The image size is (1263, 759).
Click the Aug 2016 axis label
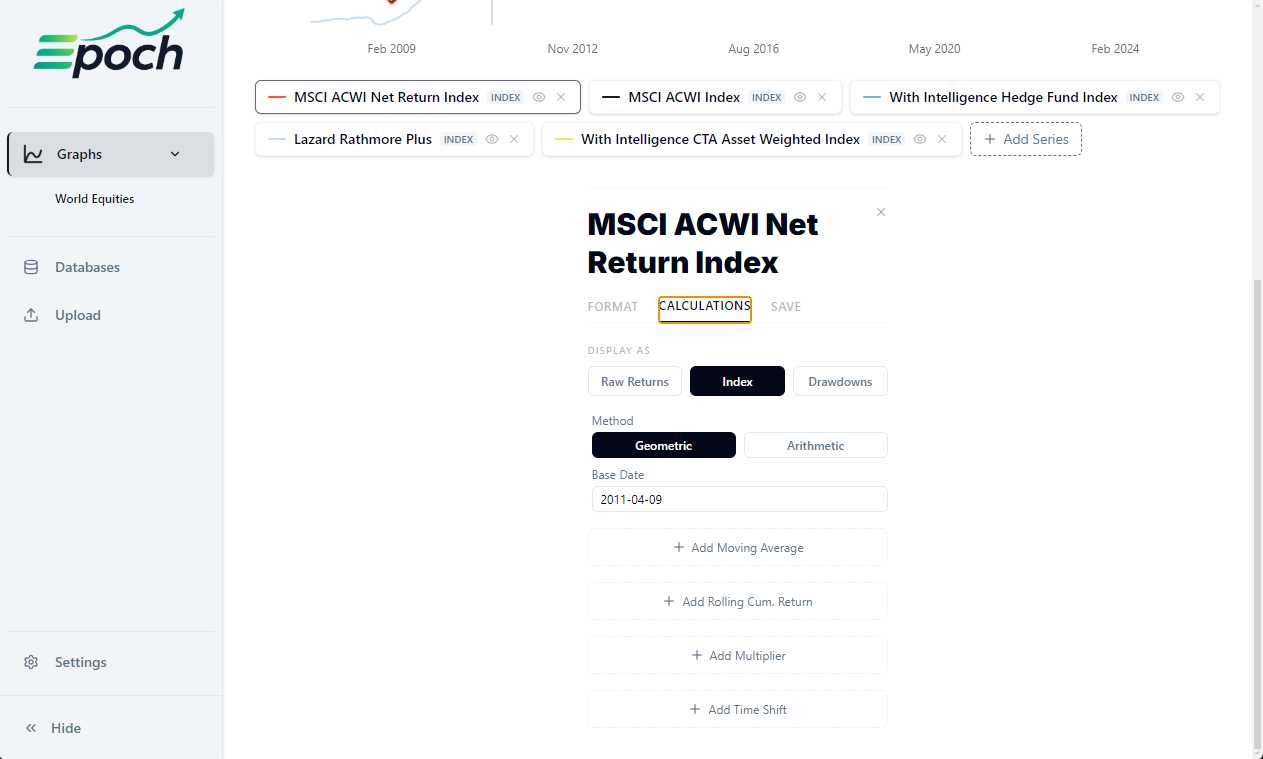pos(753,49)
